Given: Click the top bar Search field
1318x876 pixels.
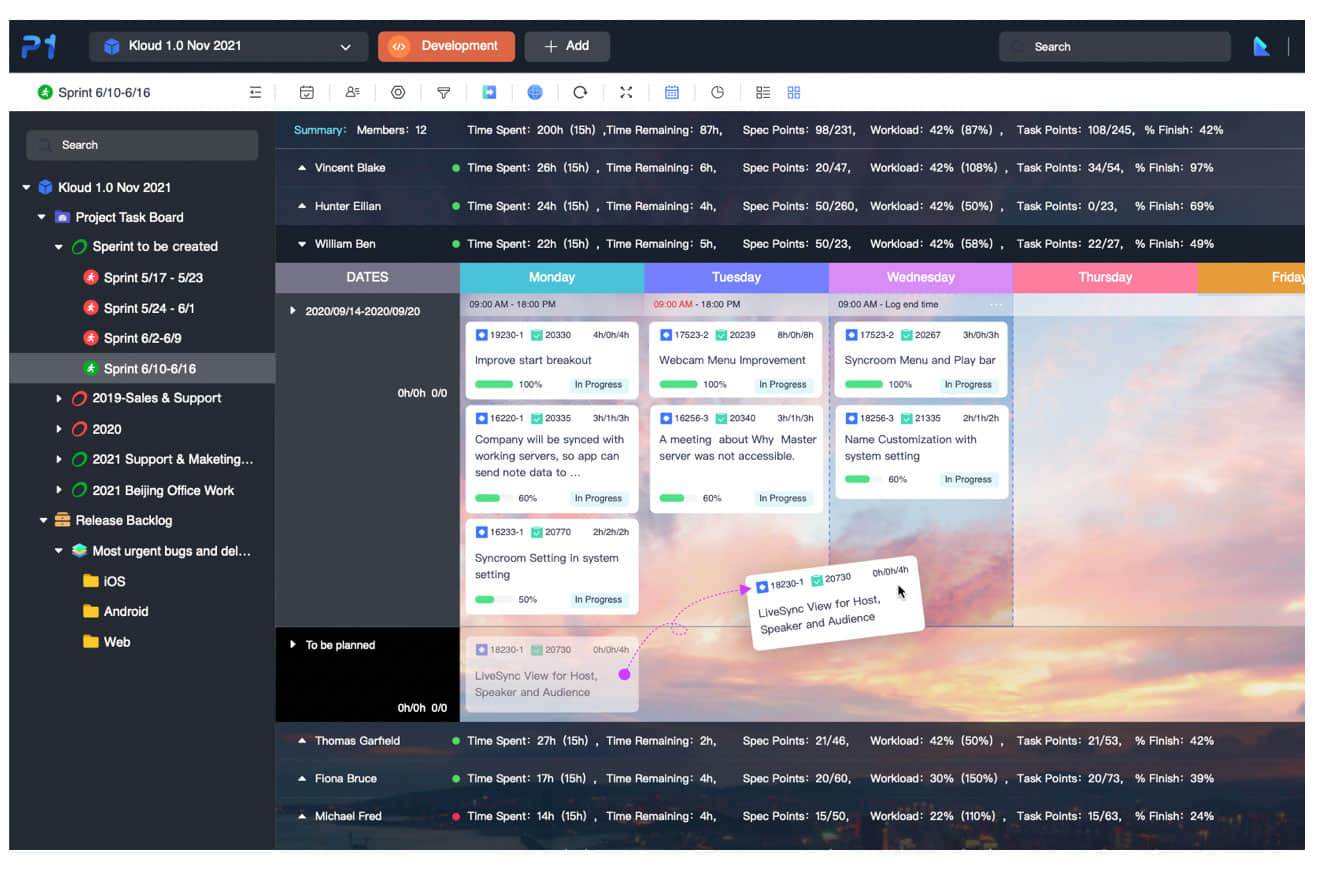Looking at the screenshot, I should click(x=1114, y=46).
